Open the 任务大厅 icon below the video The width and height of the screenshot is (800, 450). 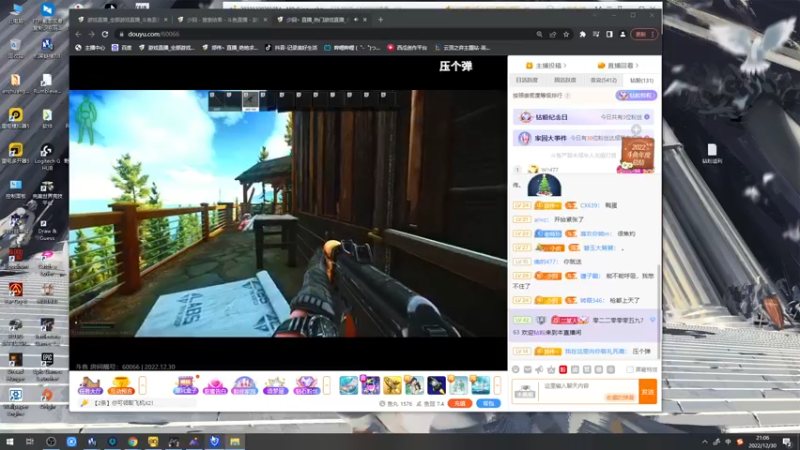coord(90,385)
